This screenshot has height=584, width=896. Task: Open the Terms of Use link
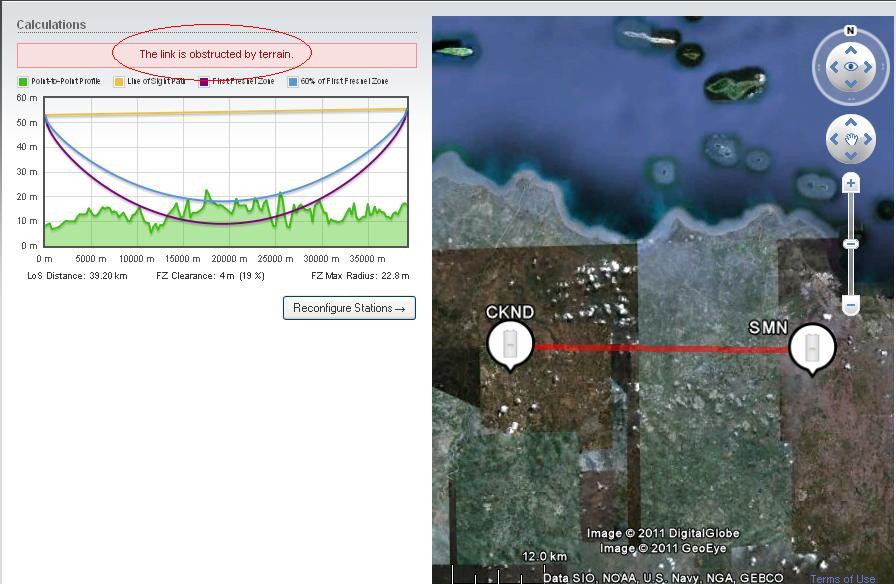(x=842, y=578)
